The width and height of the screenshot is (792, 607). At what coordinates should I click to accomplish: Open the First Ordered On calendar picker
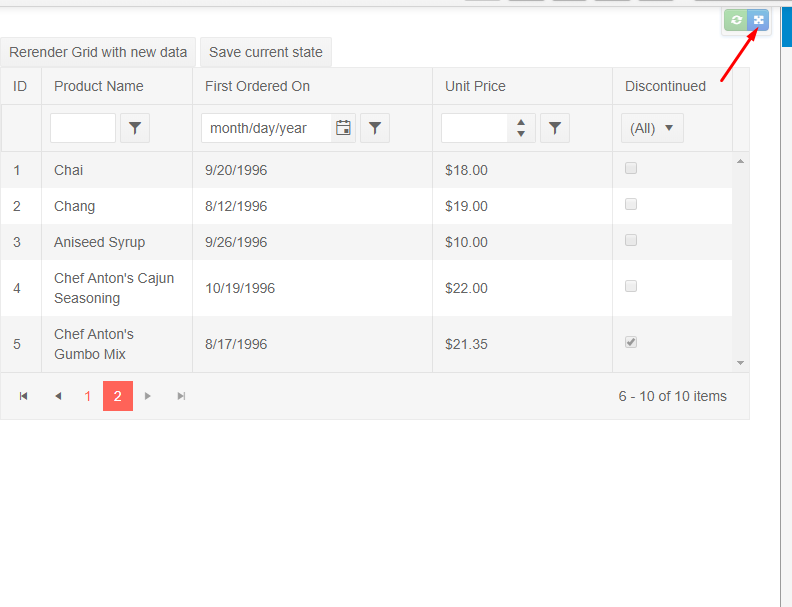tap(344, 128)
